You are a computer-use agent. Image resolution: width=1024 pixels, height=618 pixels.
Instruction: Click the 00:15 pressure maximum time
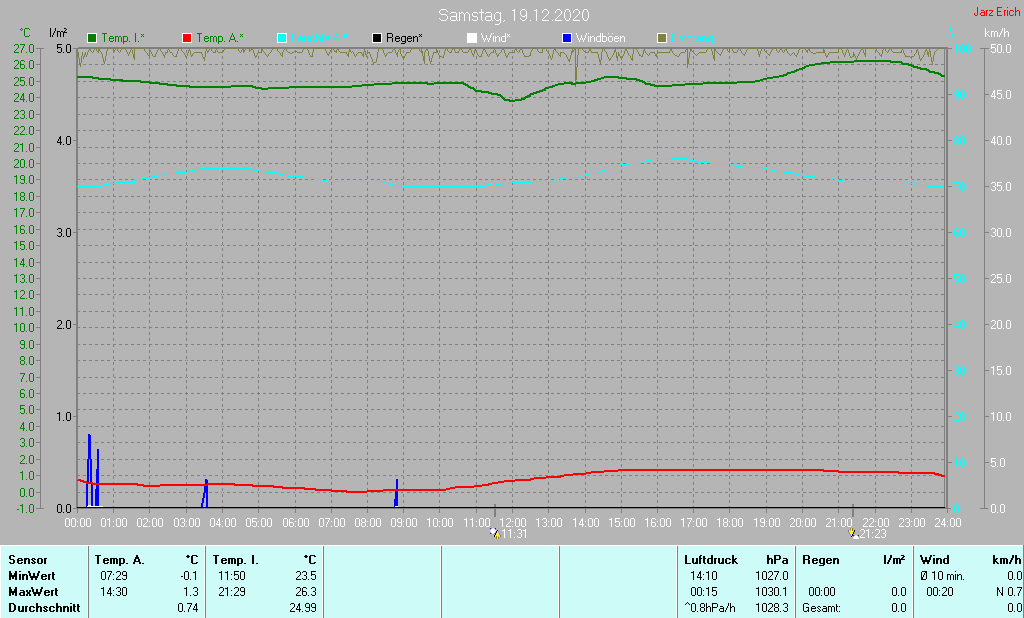pyautogui.click(x=704, y=592)
